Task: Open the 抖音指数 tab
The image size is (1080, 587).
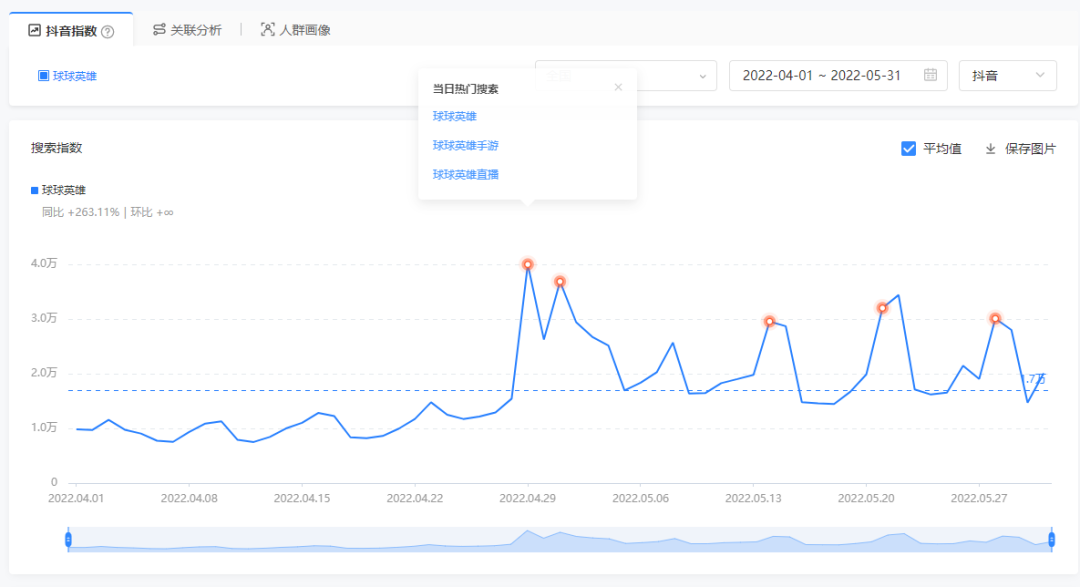Action: (x=71, y=30)
